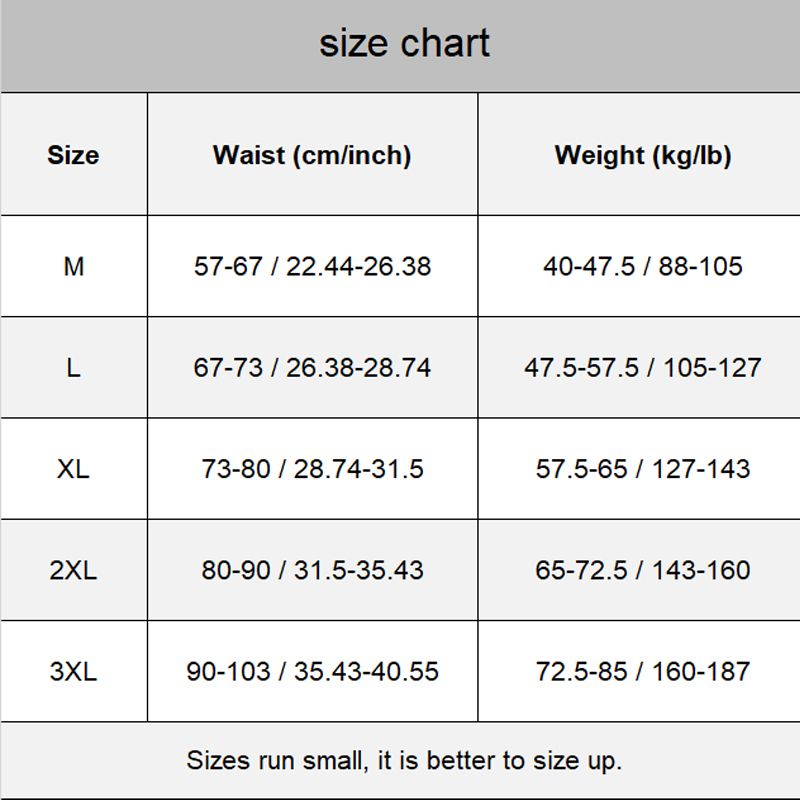
Task: Select the 3XL size cell
Action: [x=73, y=671]
